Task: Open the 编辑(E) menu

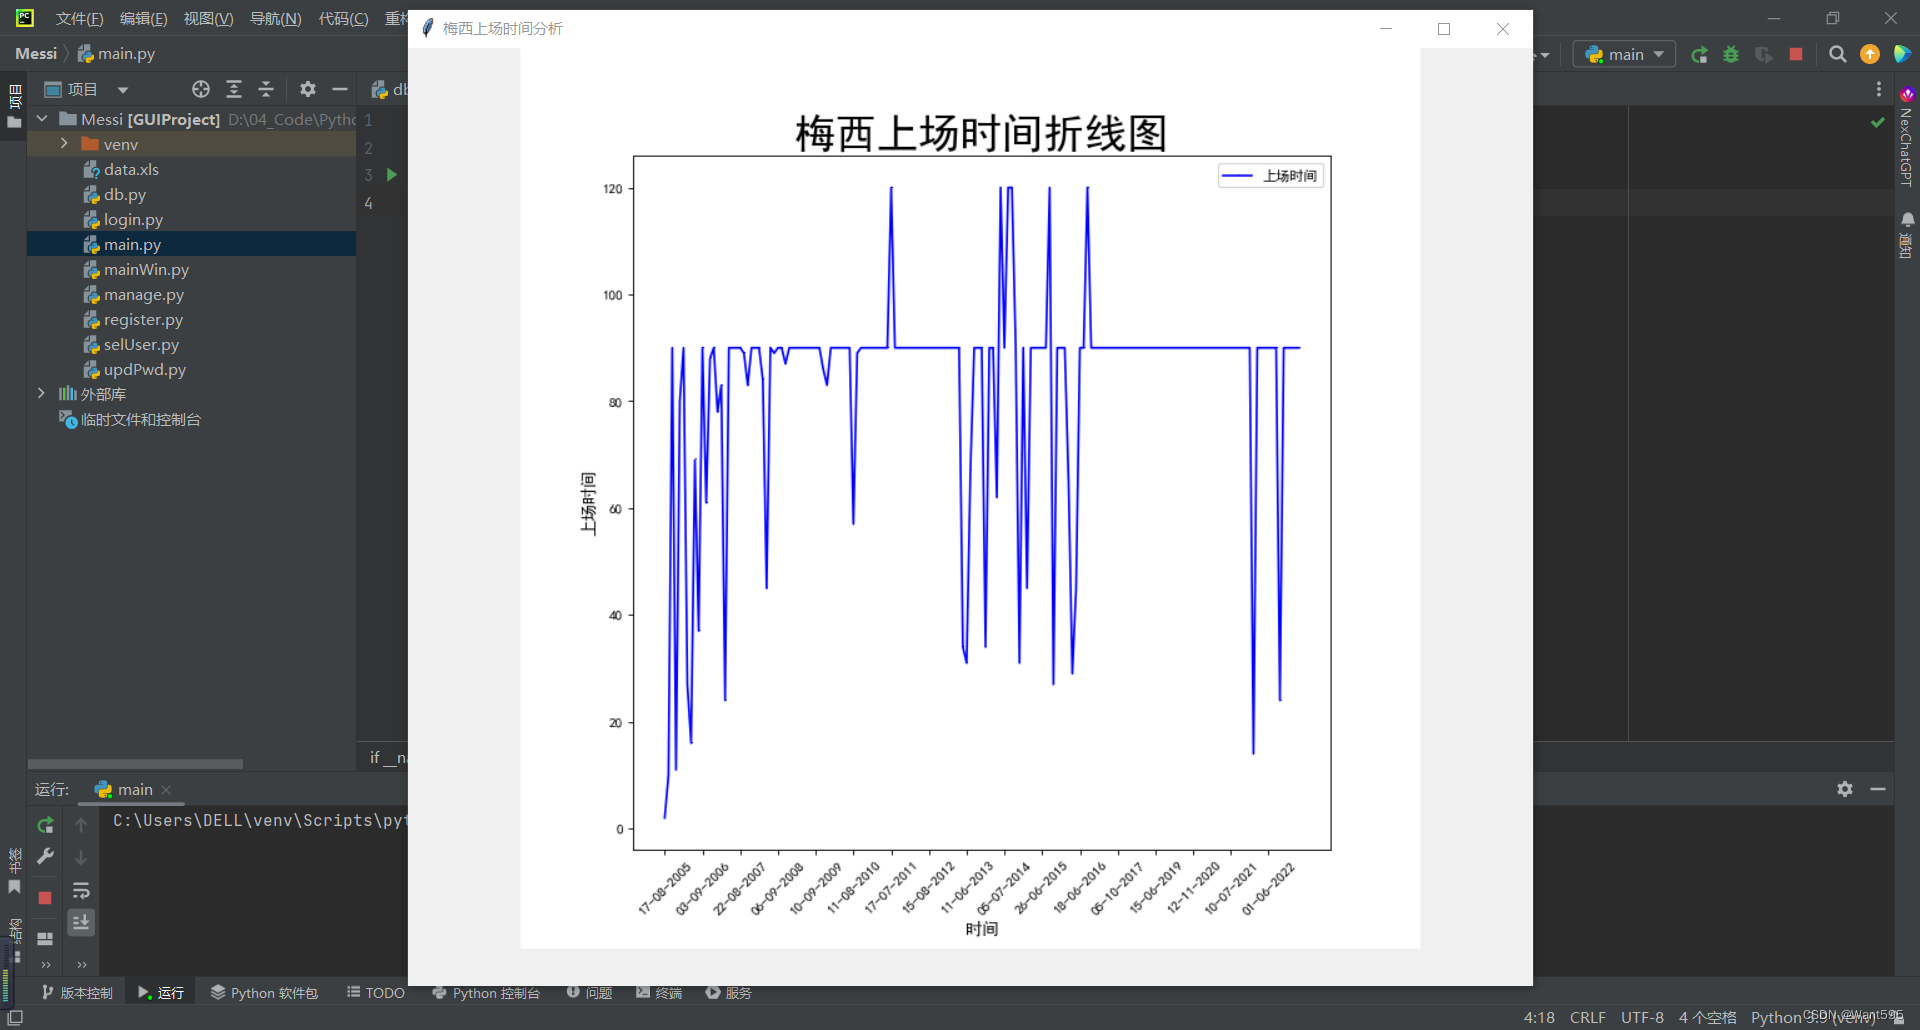Action: (143, 18)
